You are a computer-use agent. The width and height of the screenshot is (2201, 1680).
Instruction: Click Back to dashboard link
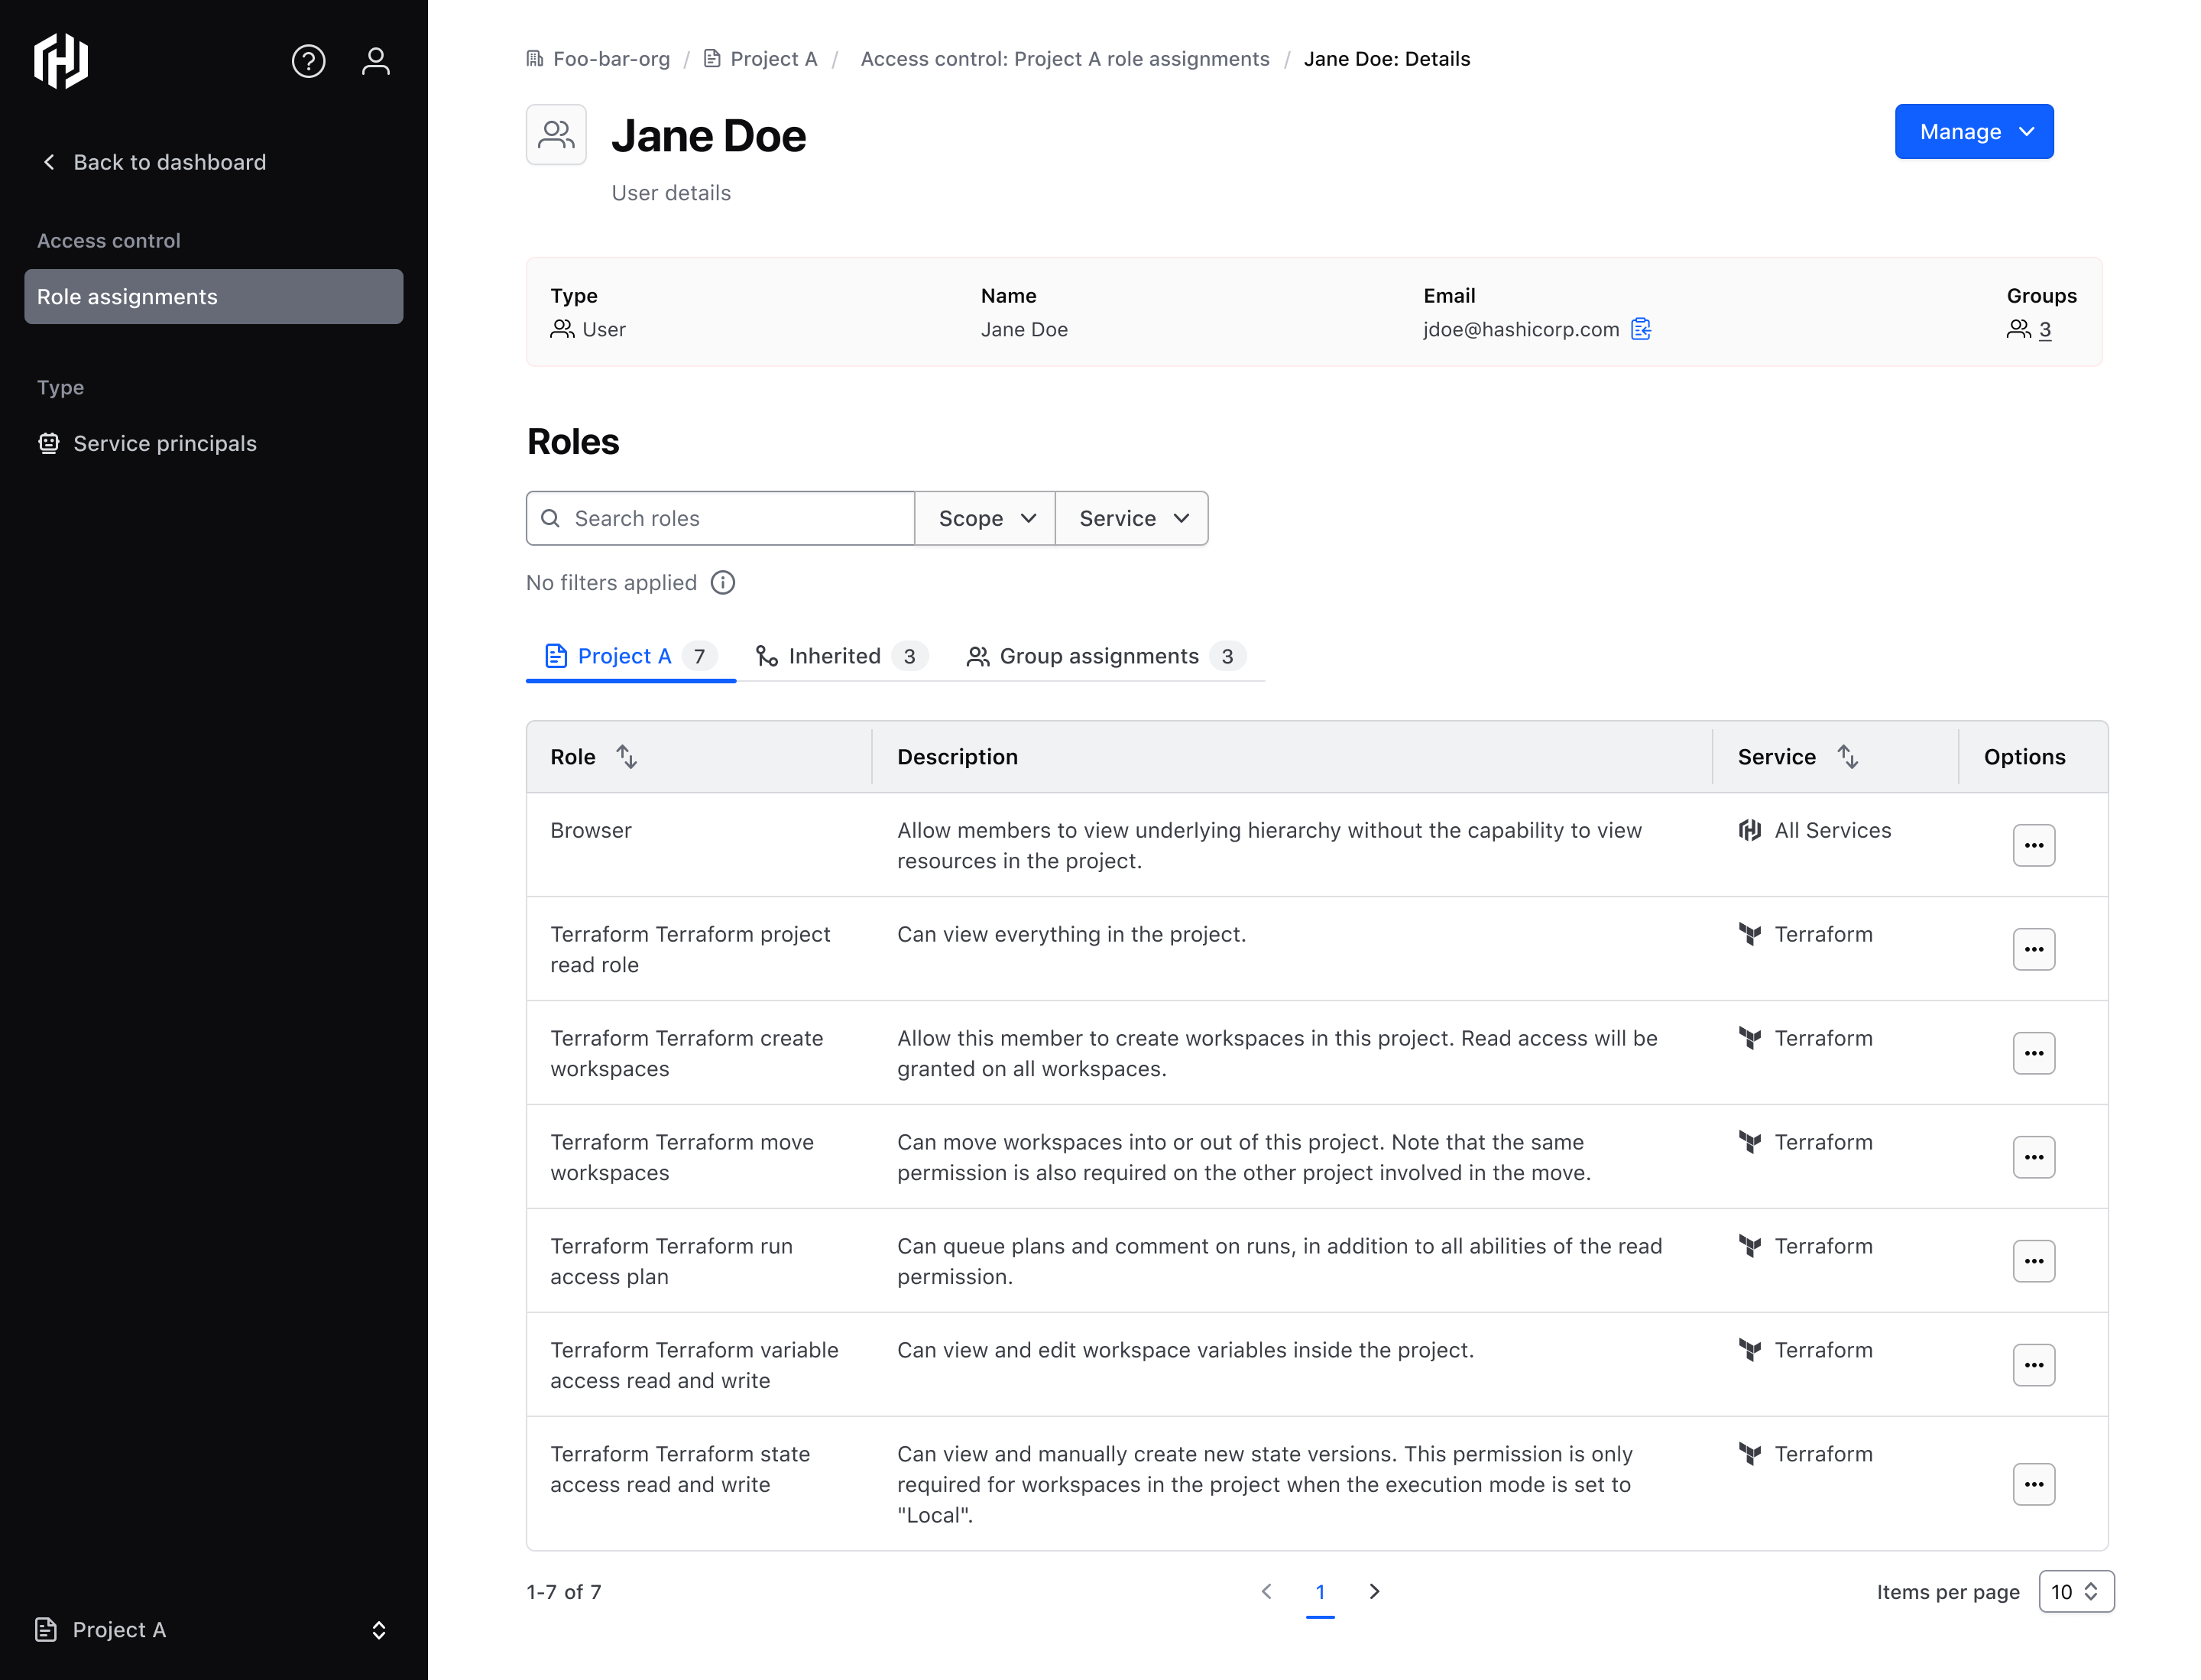(153, 162)
